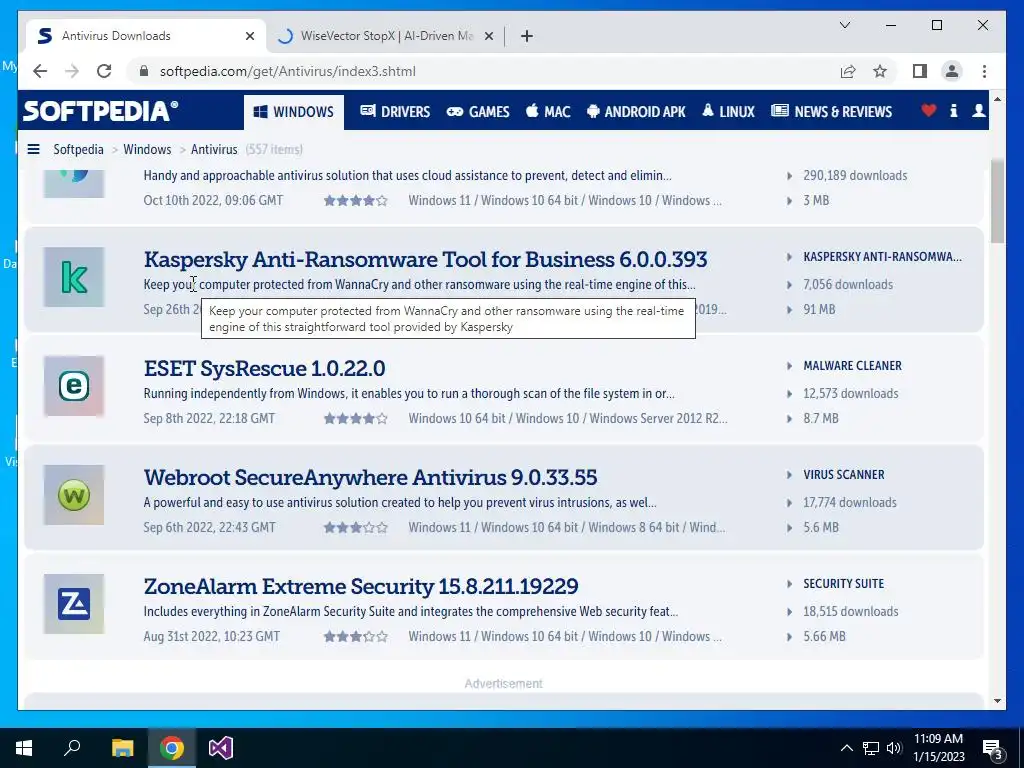The height and width of the screenshot is (768, 1024).
Task: Click the ZoneAlarm star rating
Action: (356, 637)
